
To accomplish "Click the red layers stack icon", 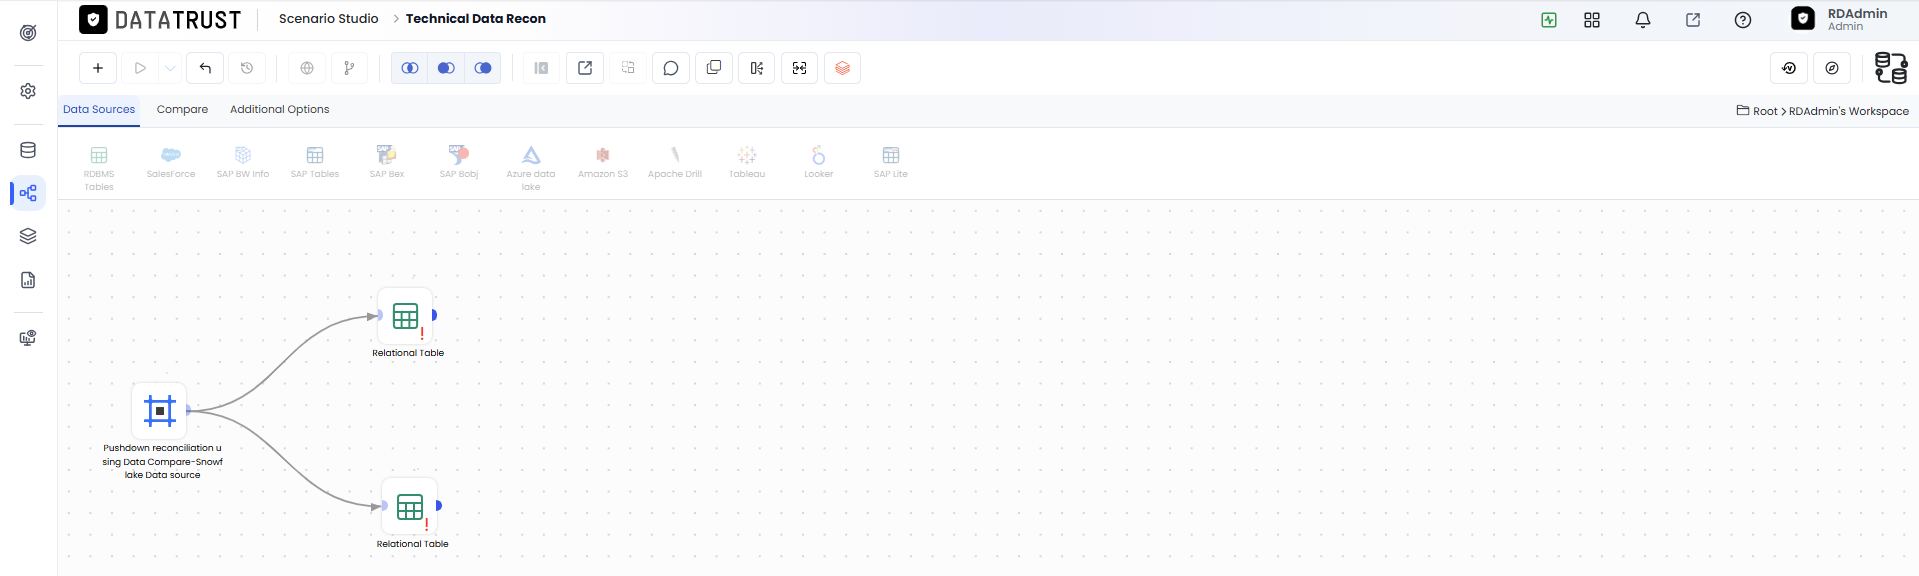I will pos(843,68).
